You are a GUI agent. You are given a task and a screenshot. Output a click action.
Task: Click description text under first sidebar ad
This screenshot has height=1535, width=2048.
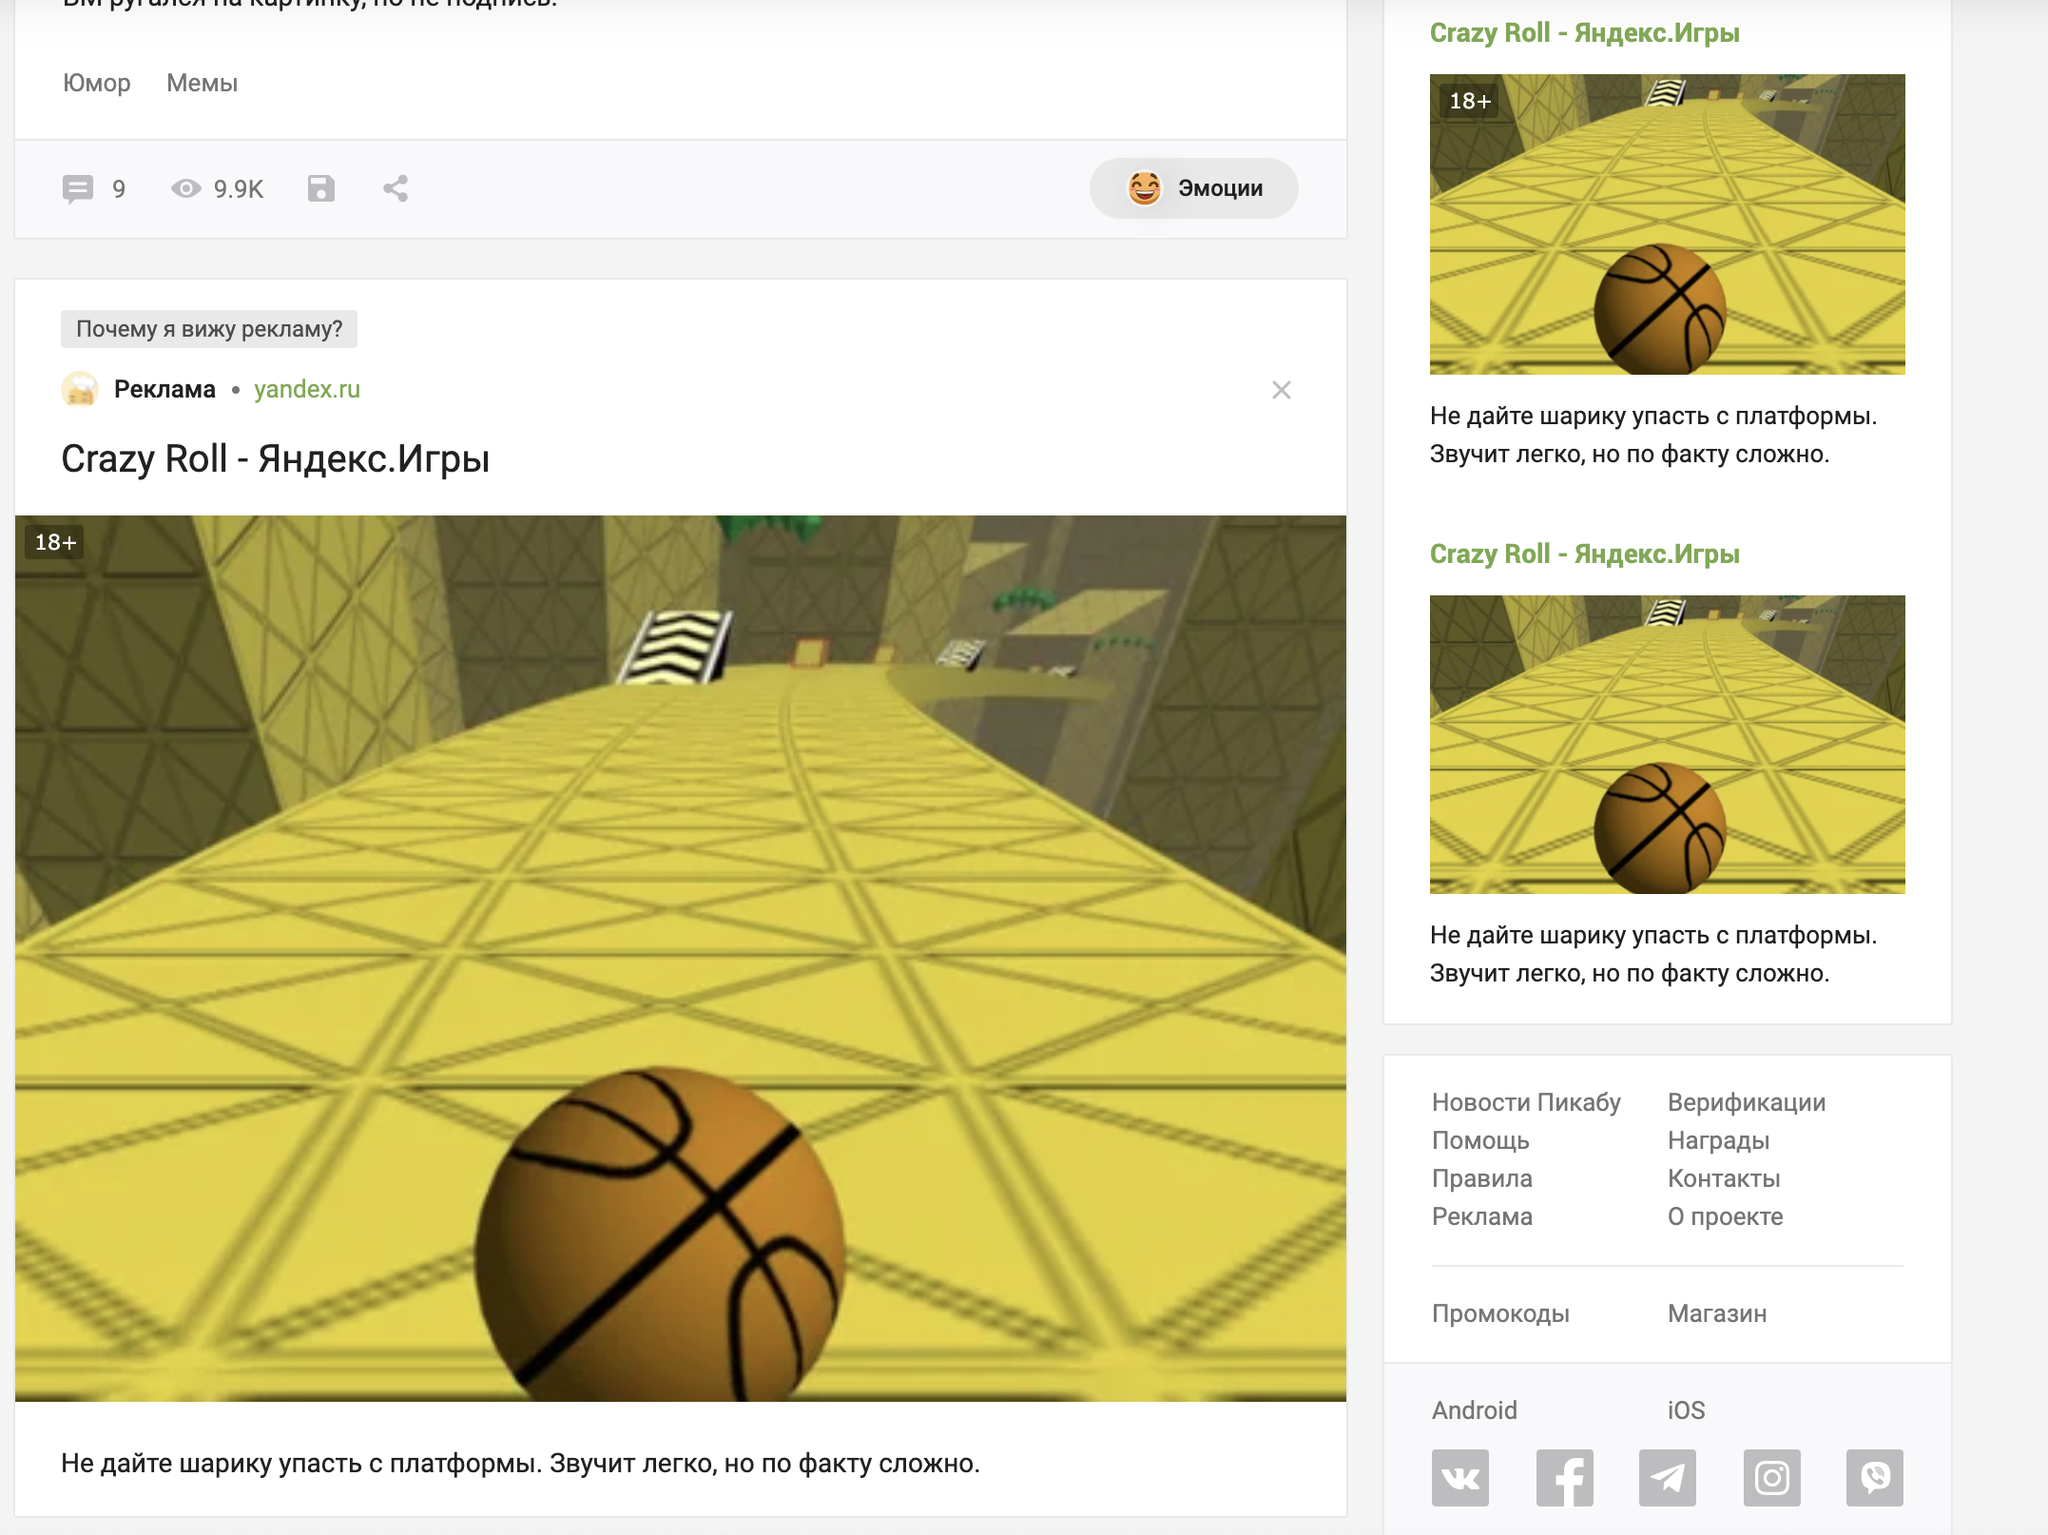[x=1653, y=435]
